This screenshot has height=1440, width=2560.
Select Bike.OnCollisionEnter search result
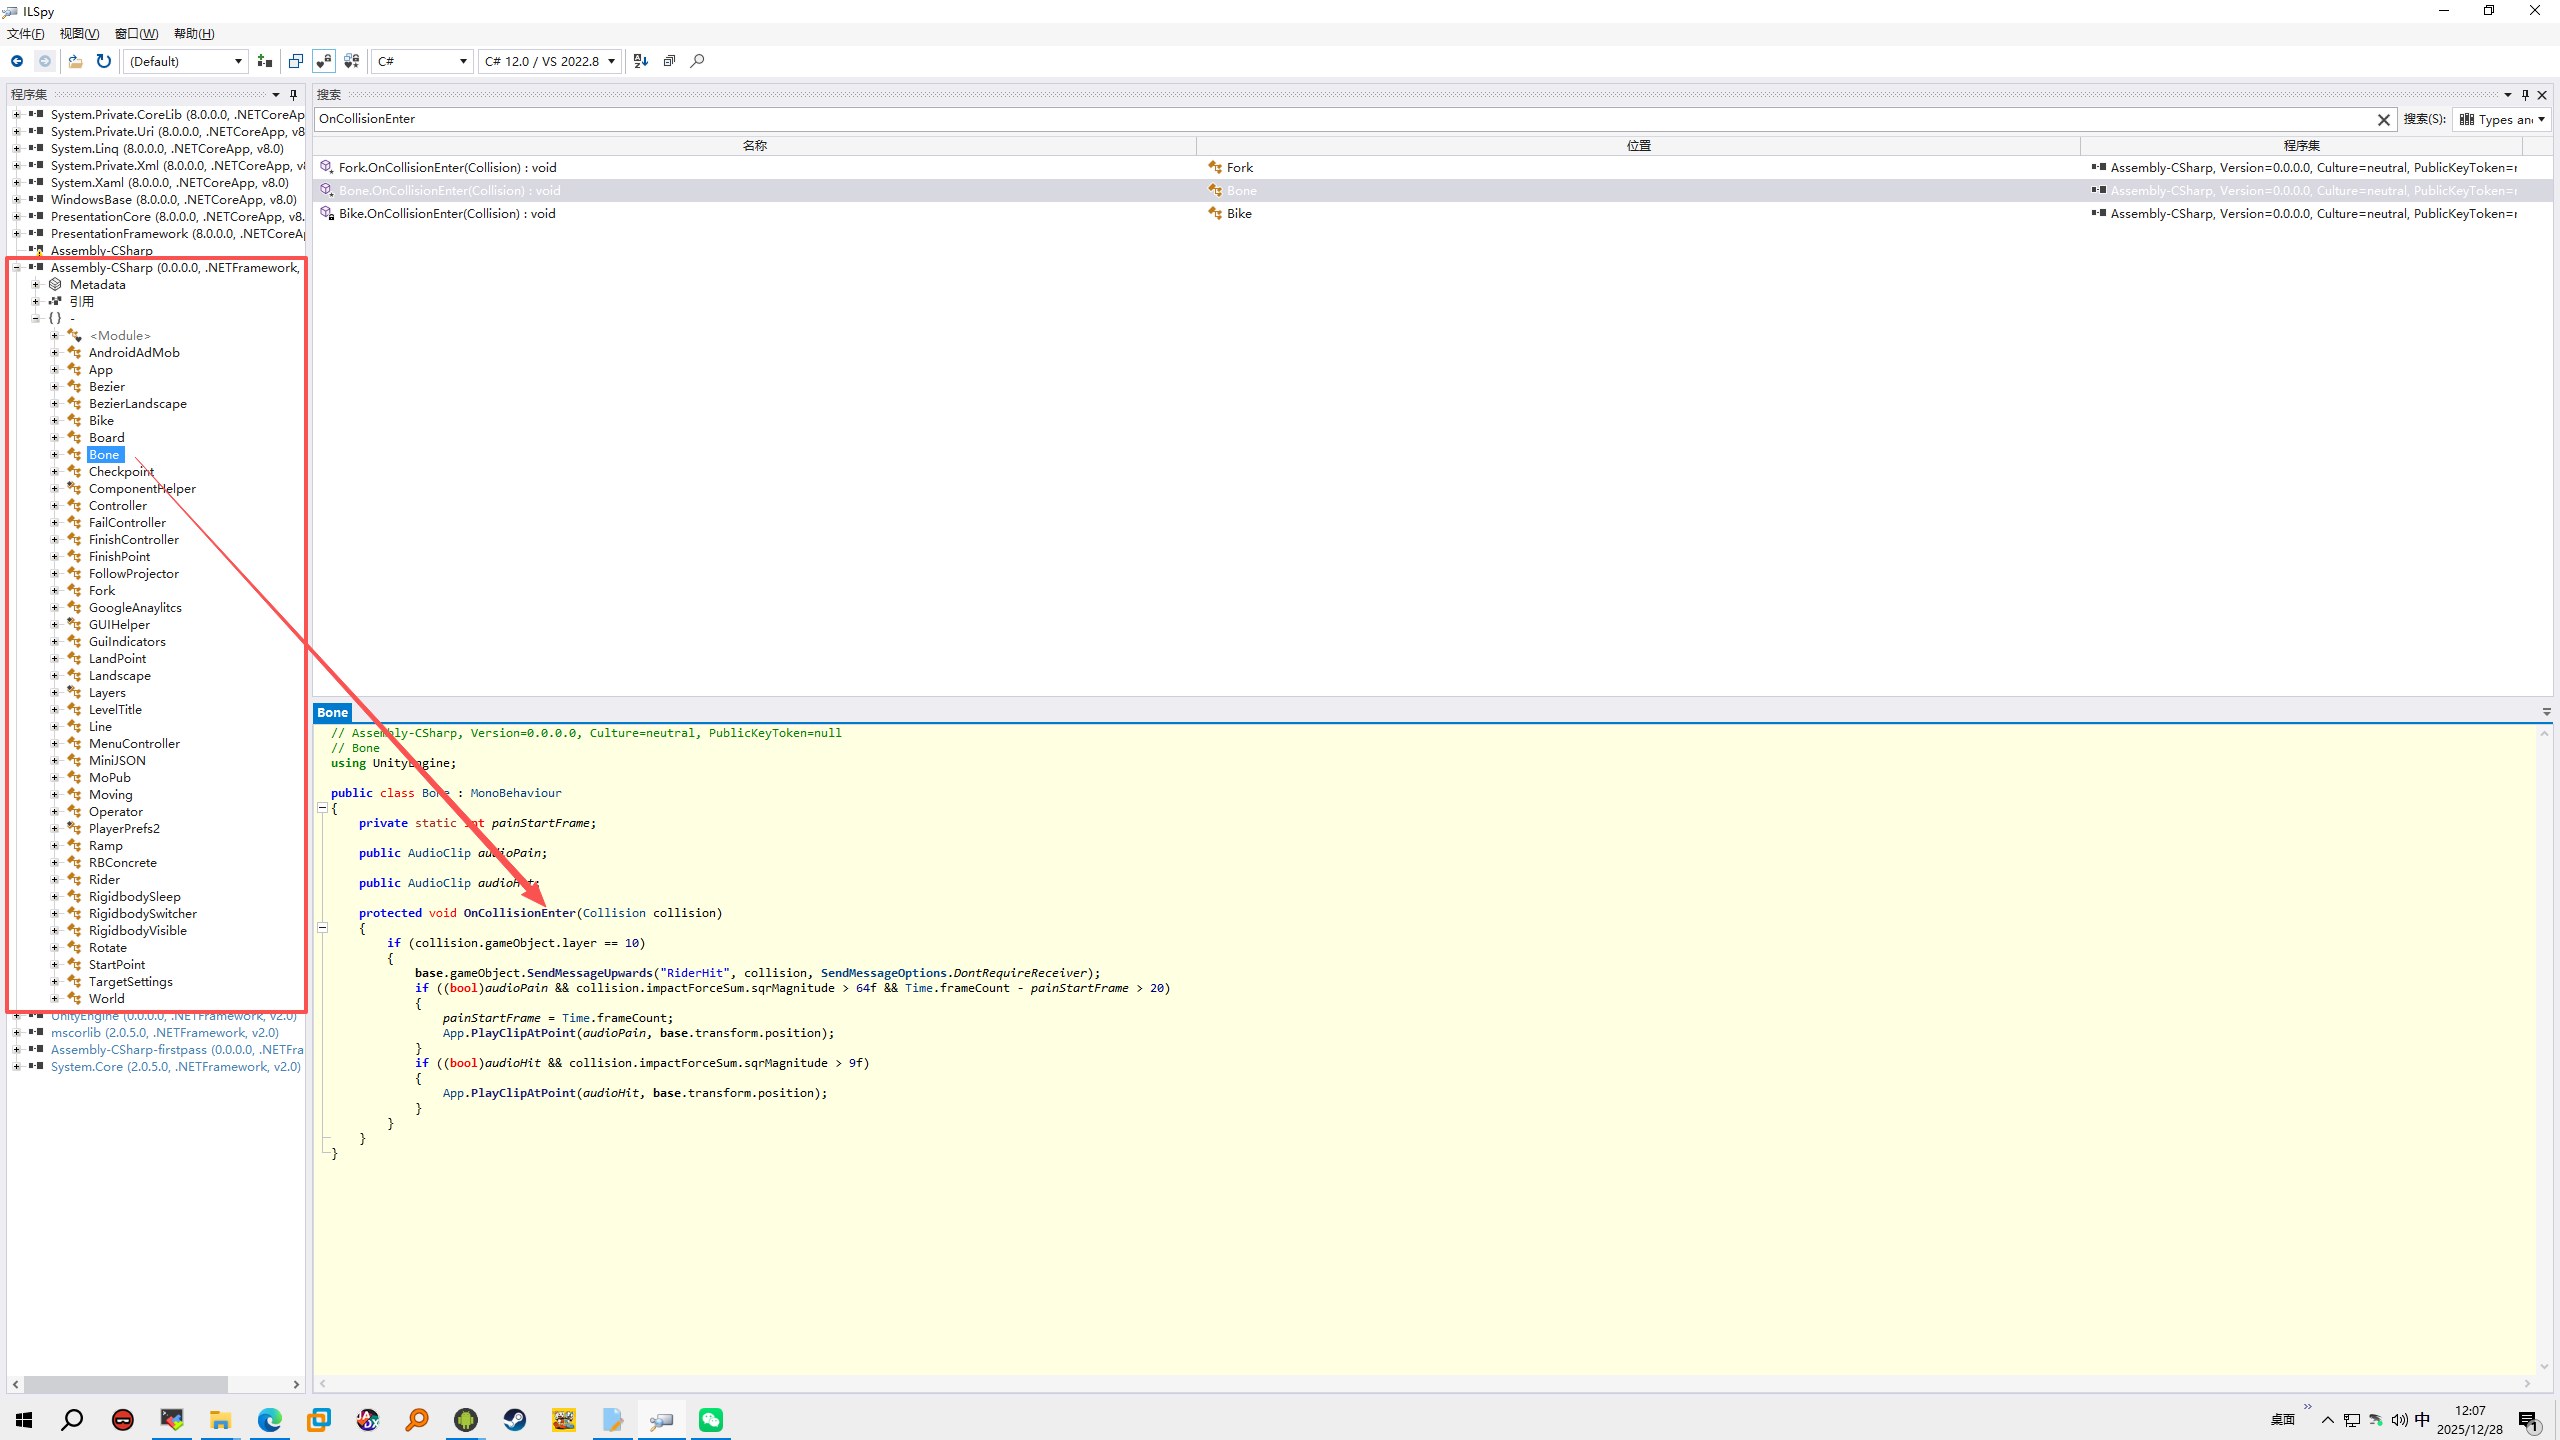click(x=447, y=214)
